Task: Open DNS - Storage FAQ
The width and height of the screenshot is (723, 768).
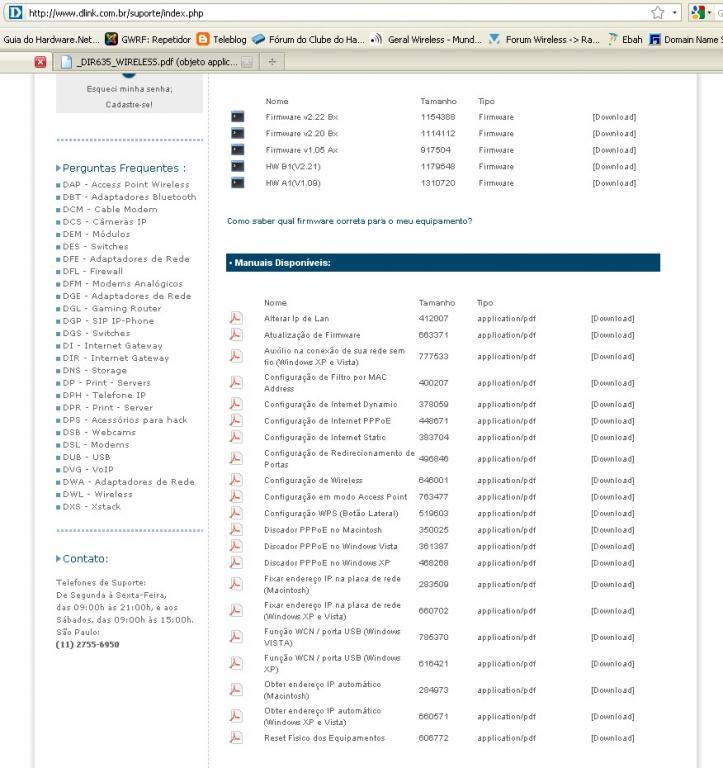Action: coord(95,370)
